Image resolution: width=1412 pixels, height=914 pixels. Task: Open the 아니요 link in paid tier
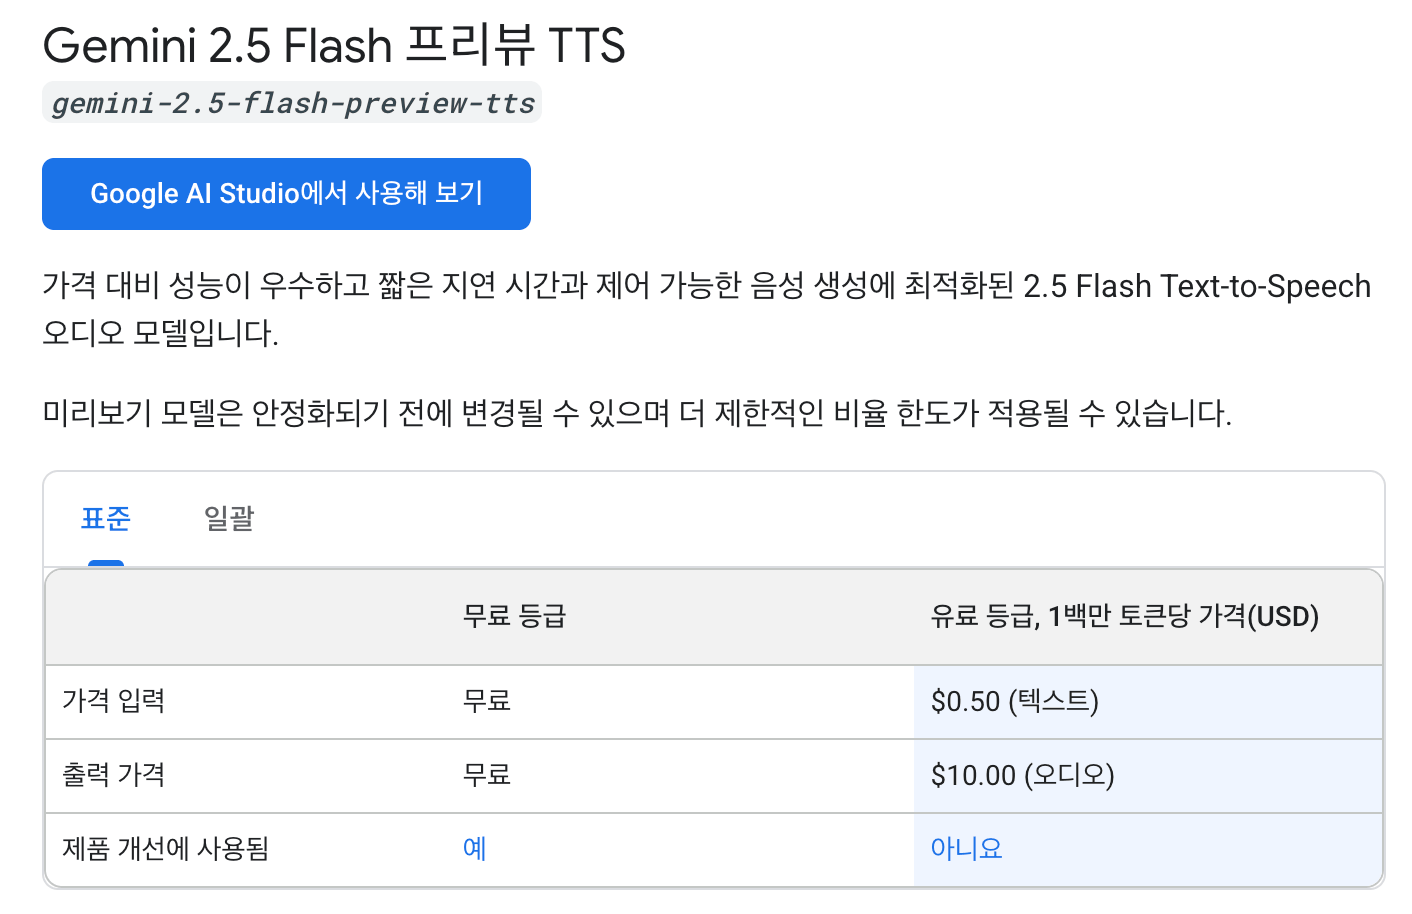pos(966,849)
